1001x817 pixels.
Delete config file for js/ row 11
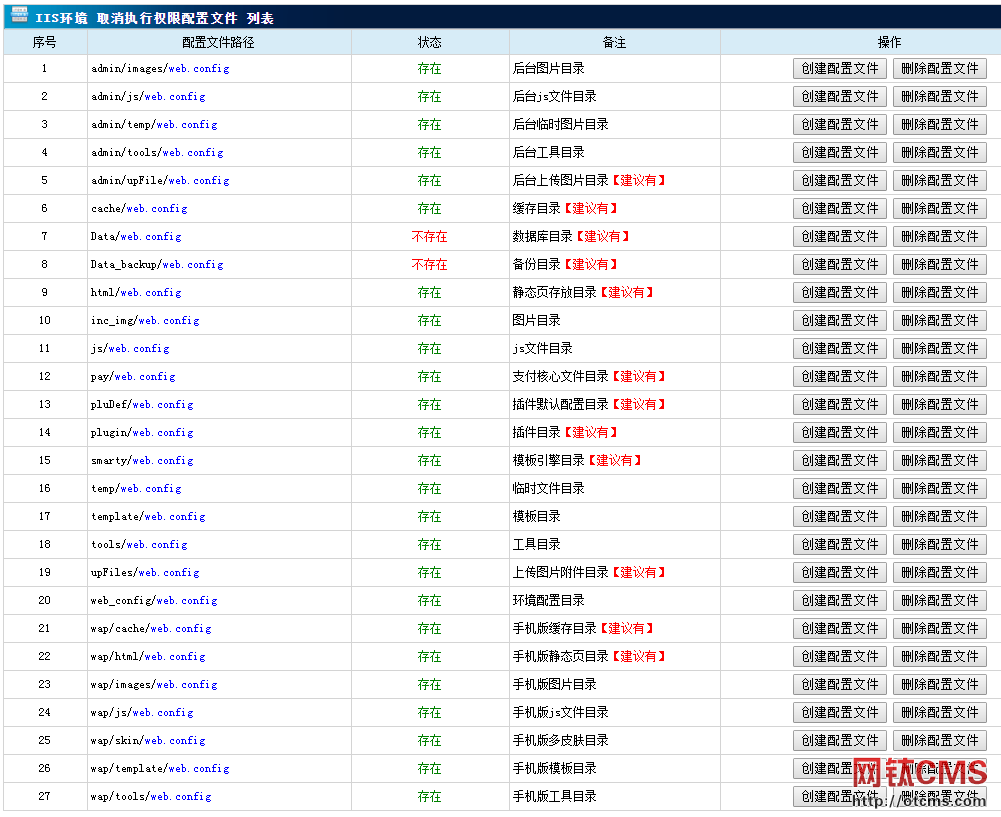click(x=939, y=349)
